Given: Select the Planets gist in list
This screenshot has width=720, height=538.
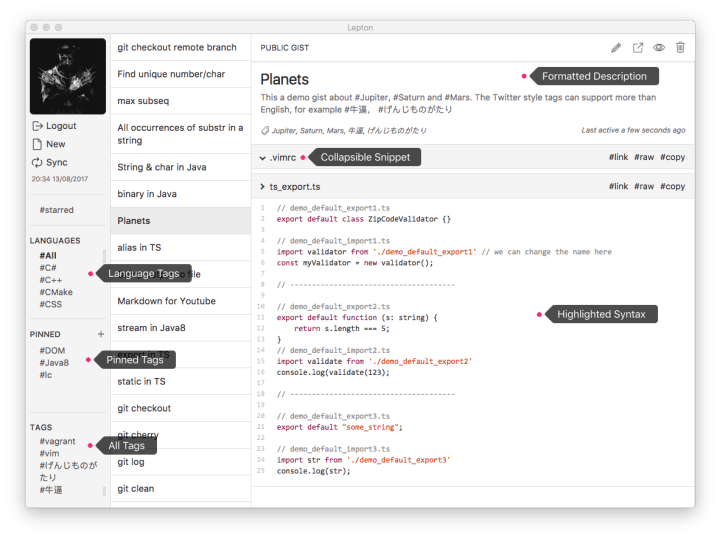Looking at the screenshot, I should click(x=180, y=221).
